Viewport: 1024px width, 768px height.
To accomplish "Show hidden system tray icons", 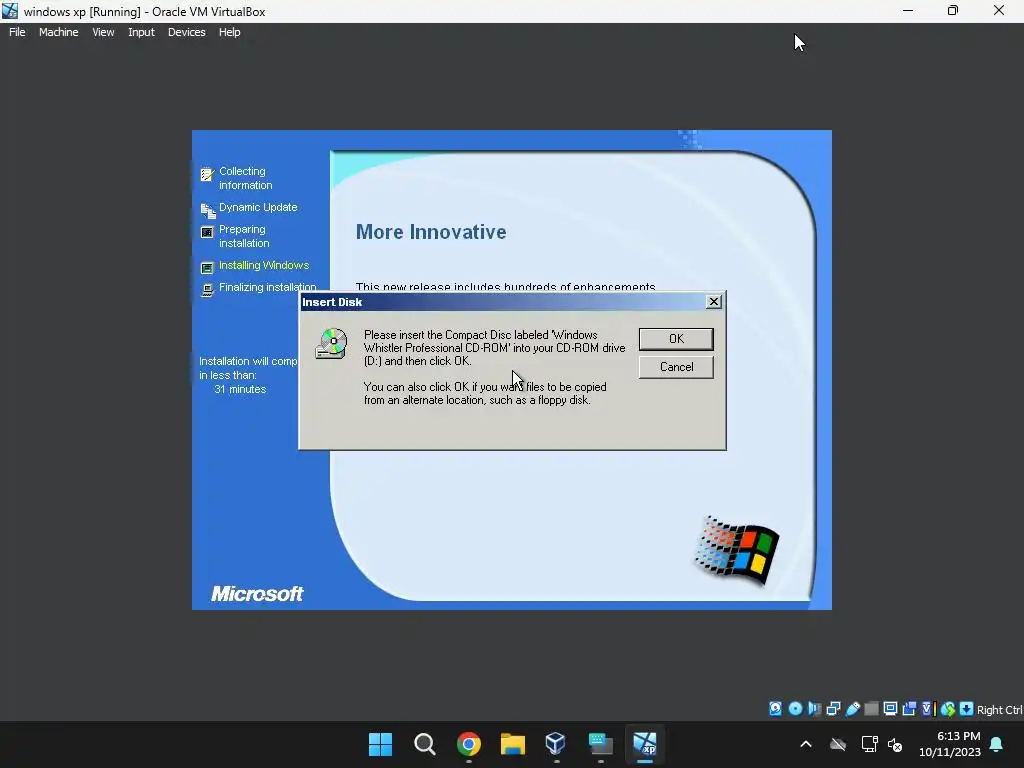I will coord(806,744).
